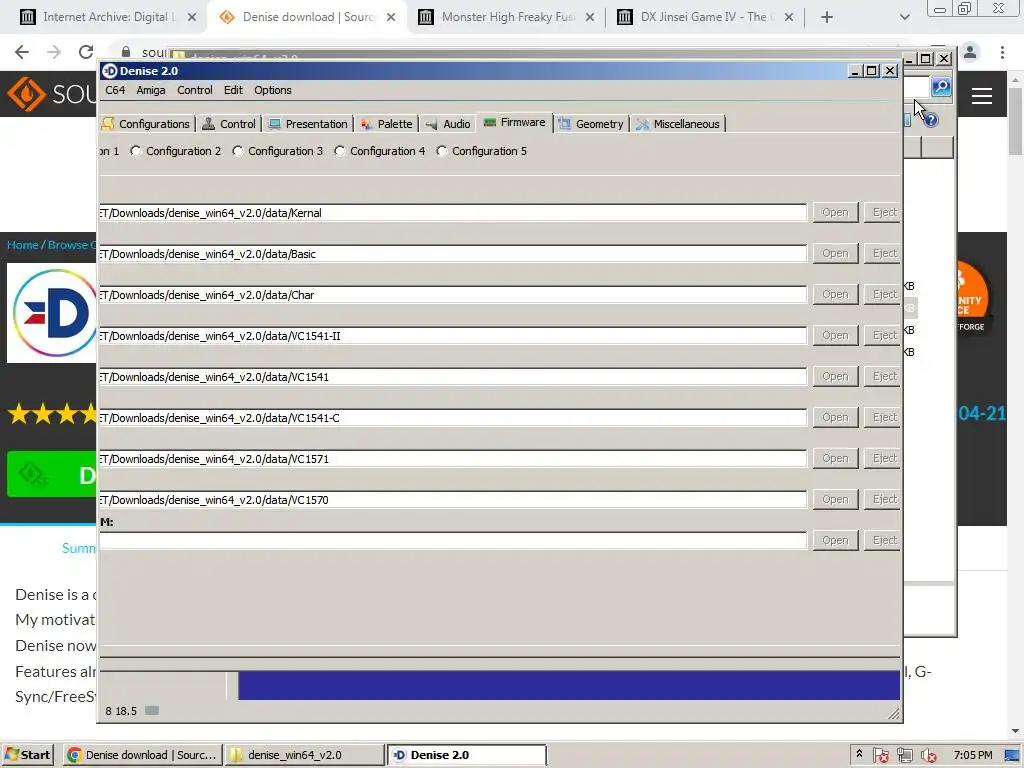The image size is (1024, 768).
Task: Click the SourceForge flame logo
Action: (26, 94)
